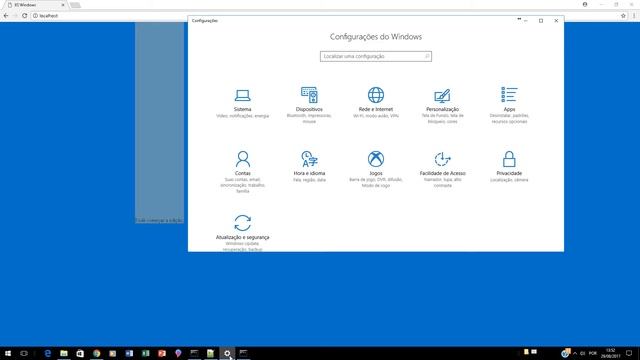Open the Microsoft Store from the taskbar
Image resolution: width=640 pixels, height=360 pixels.
[x=80, y=353]
